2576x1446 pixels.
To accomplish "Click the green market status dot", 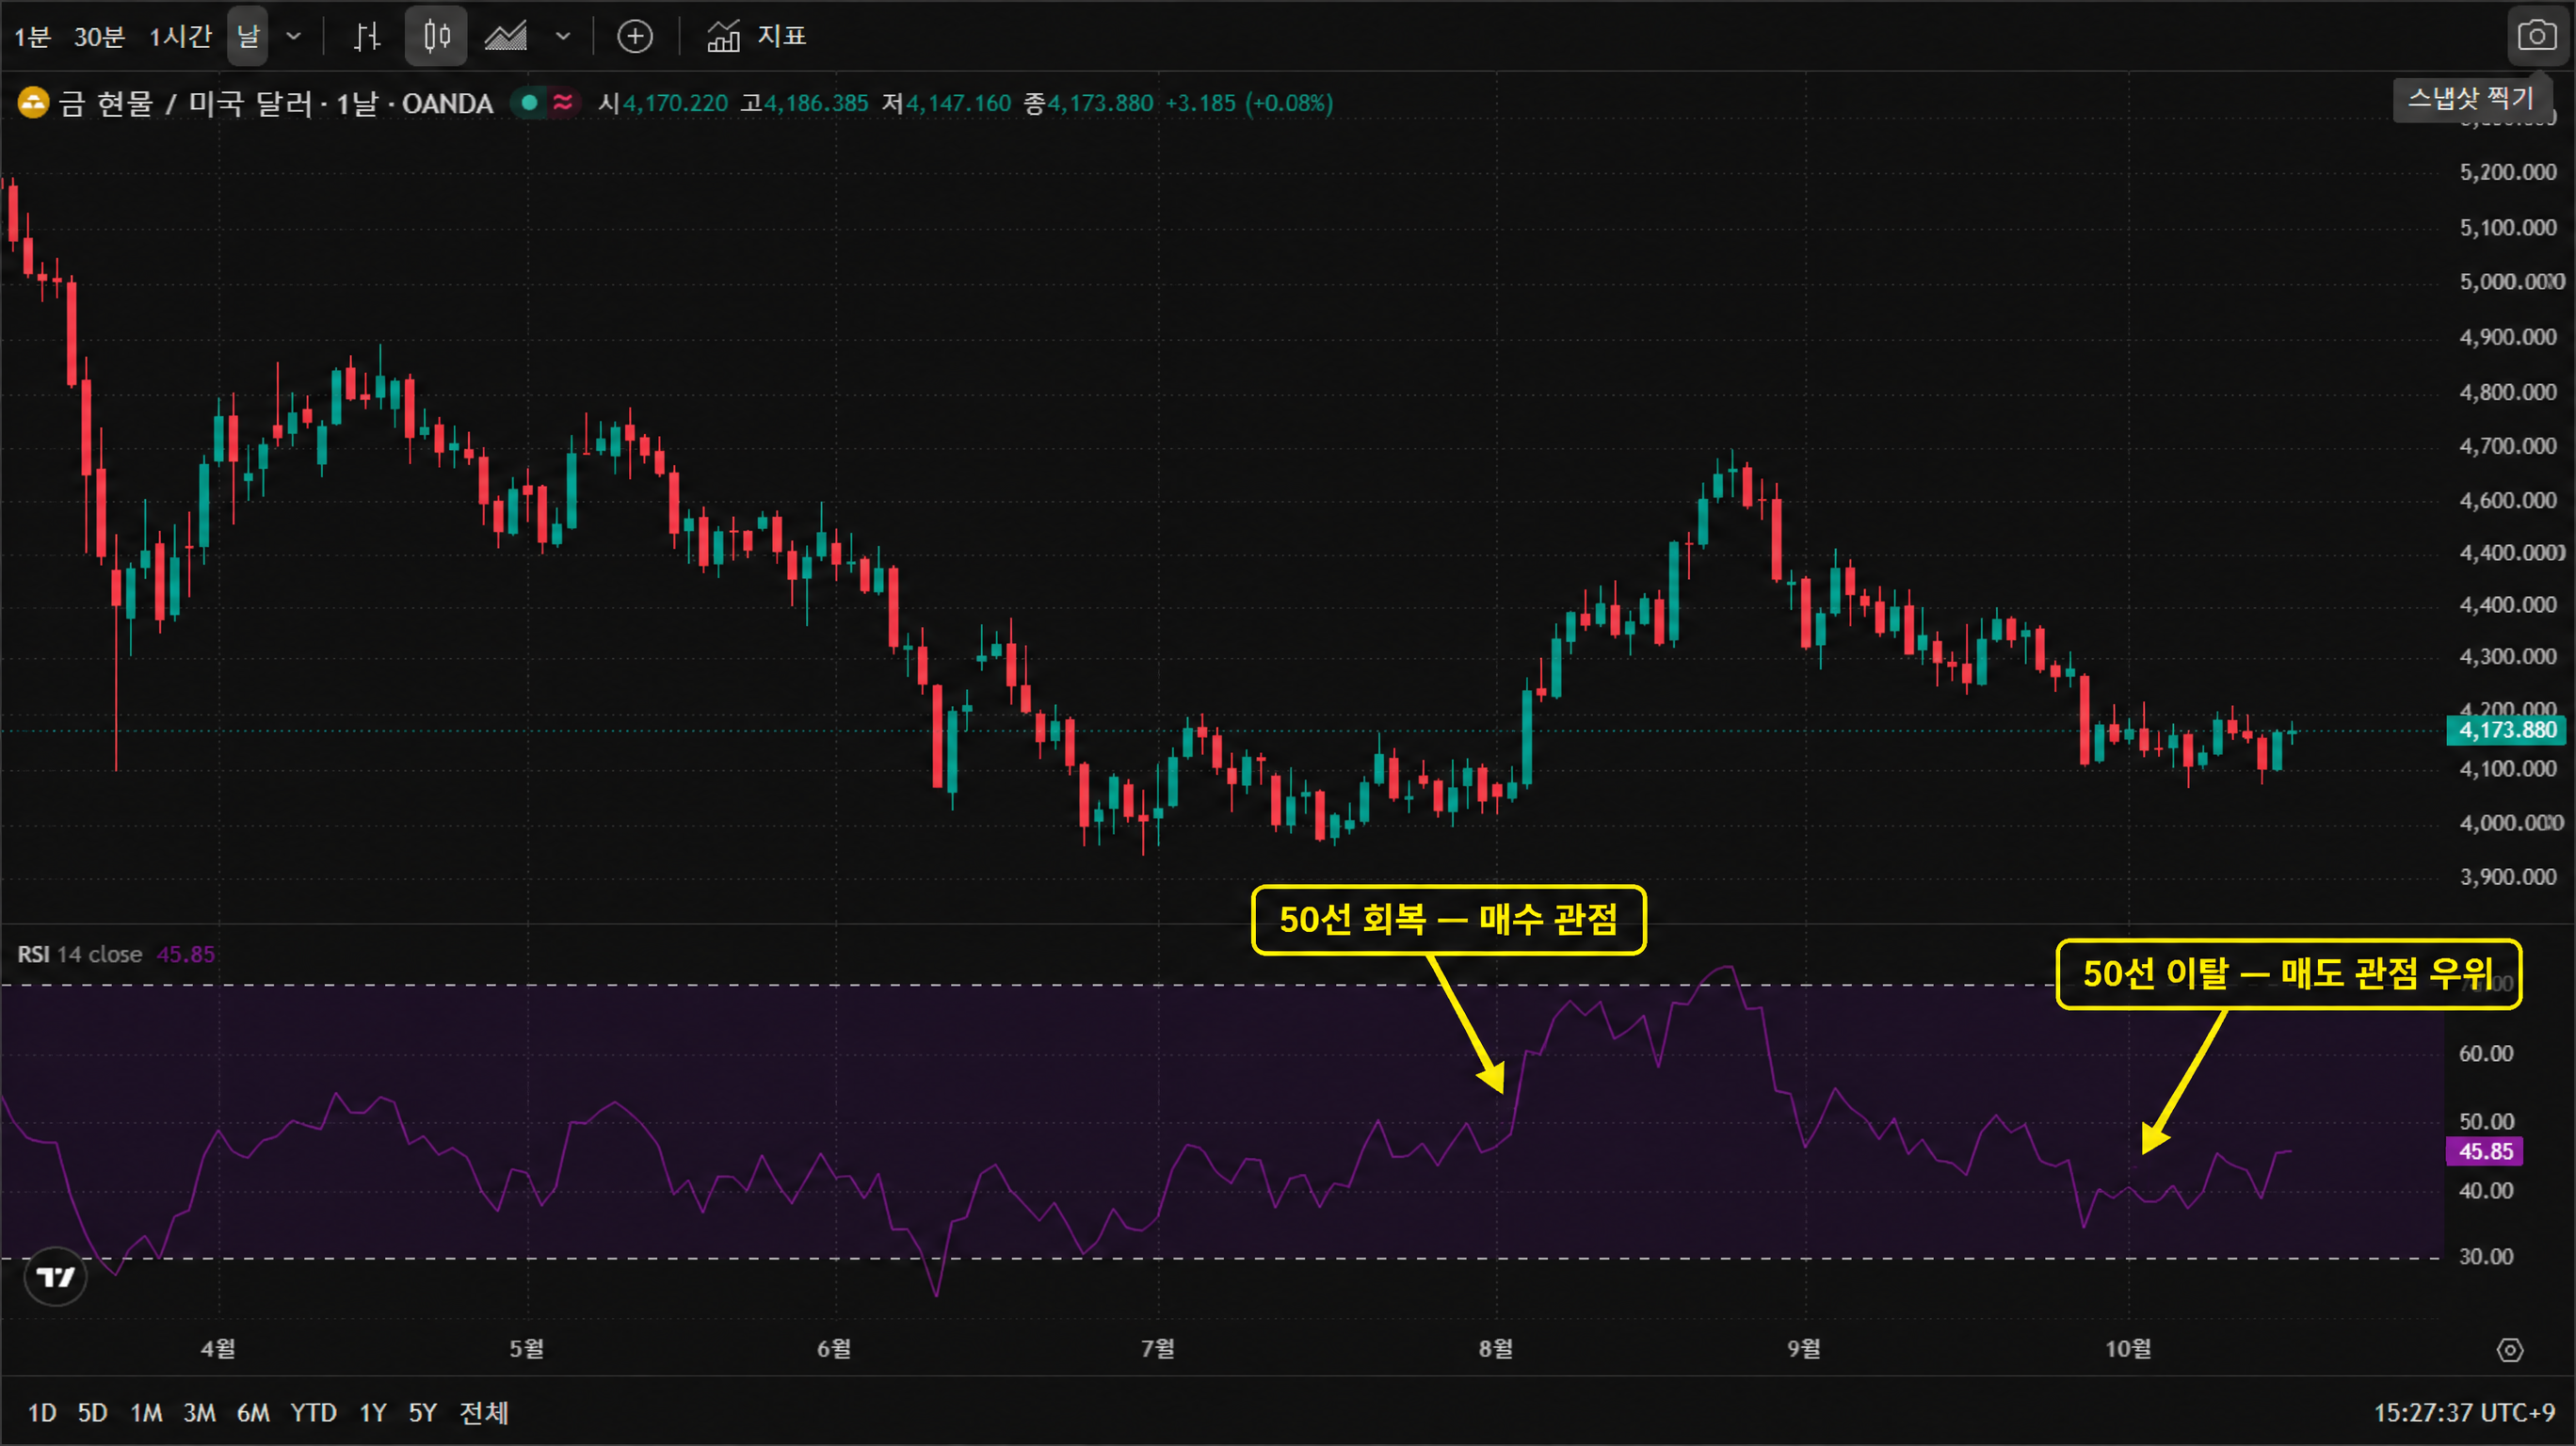I will [x=530, y=102].
